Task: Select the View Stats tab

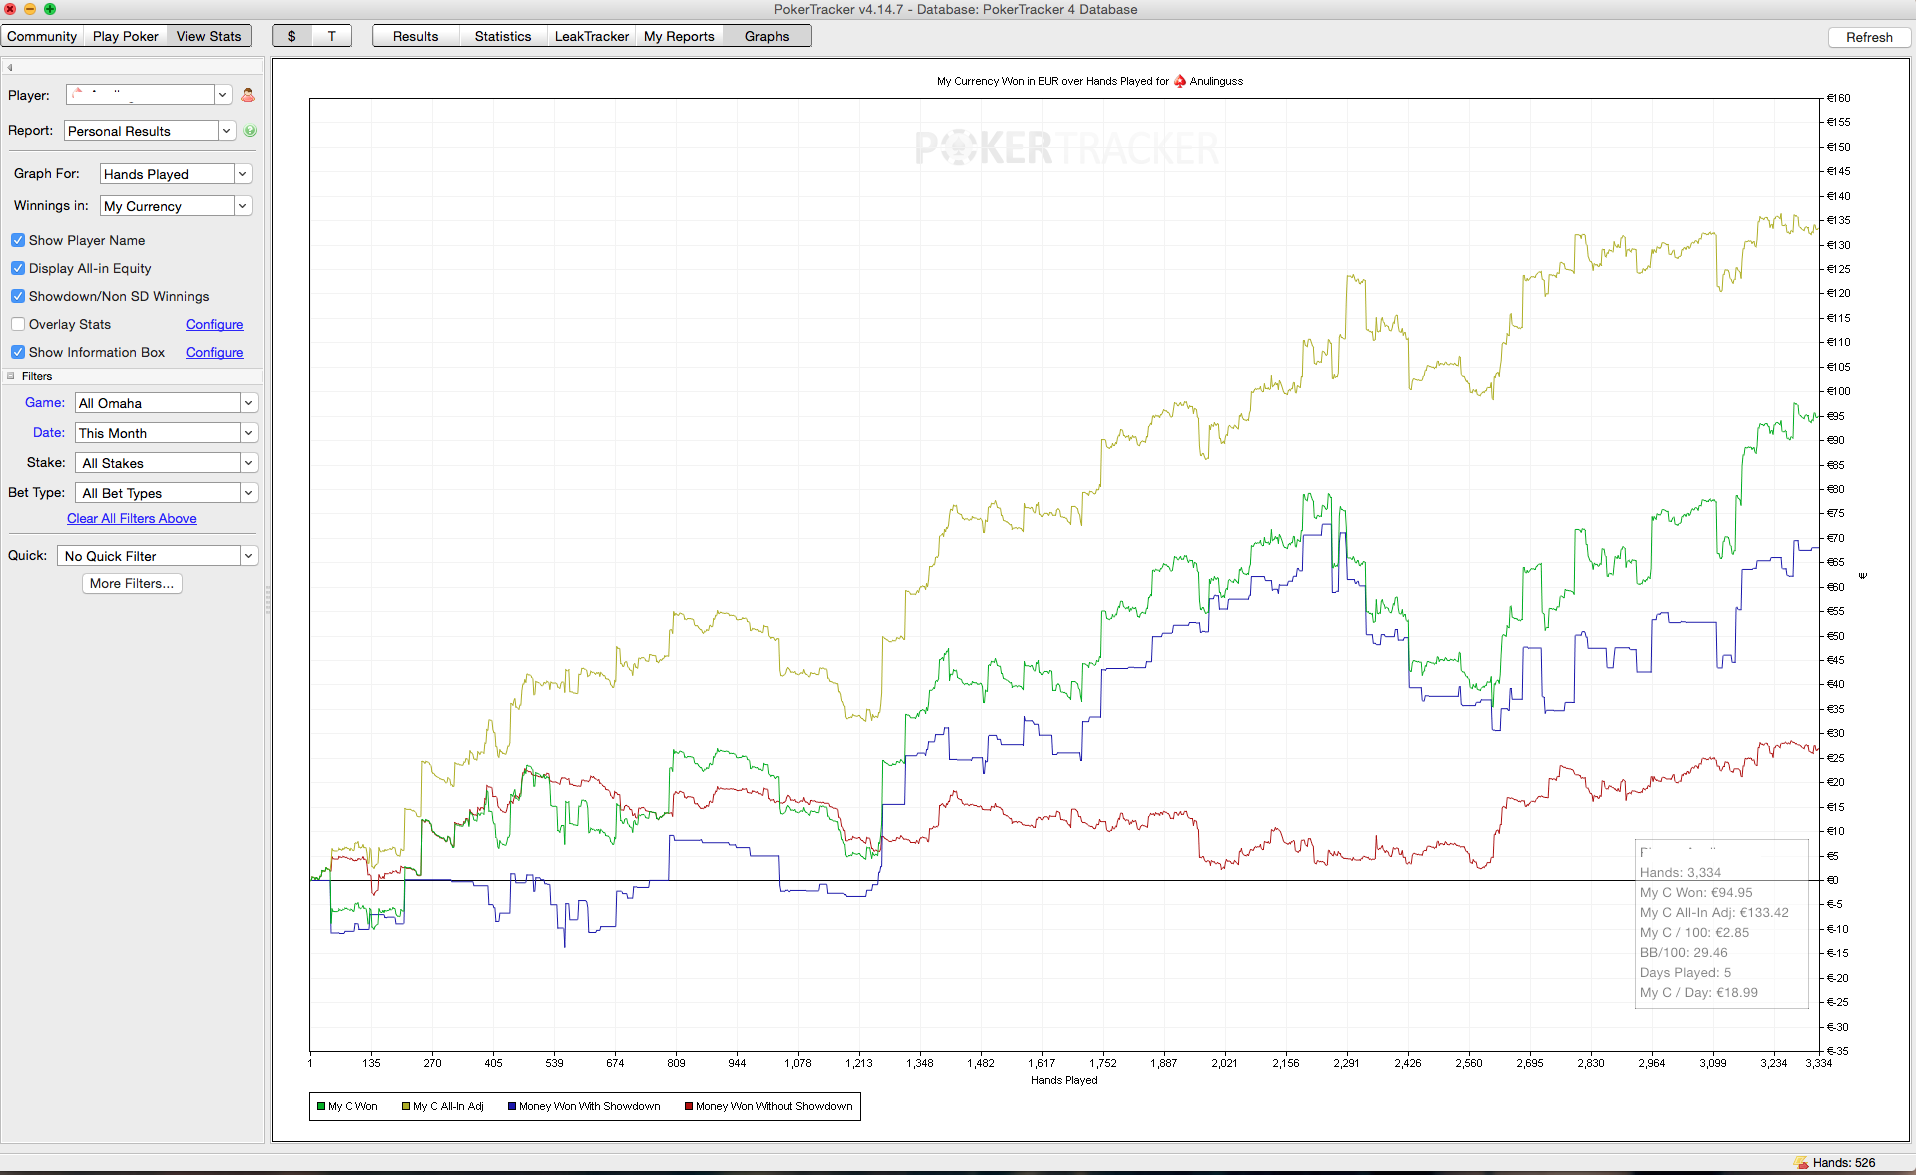Action: [x=209, y=36]
